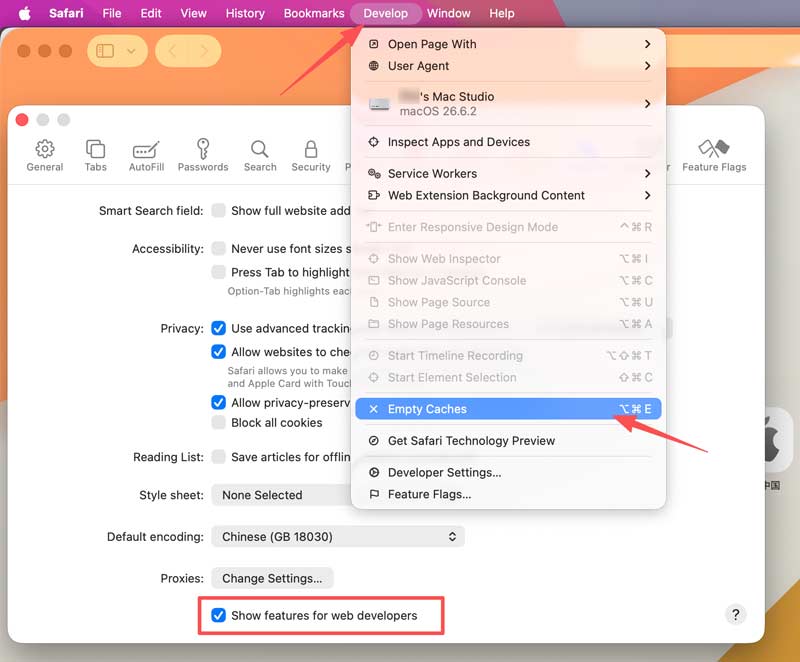Click the Change Settings proxies button
The image size is (800, 662).
coord(272,578)
